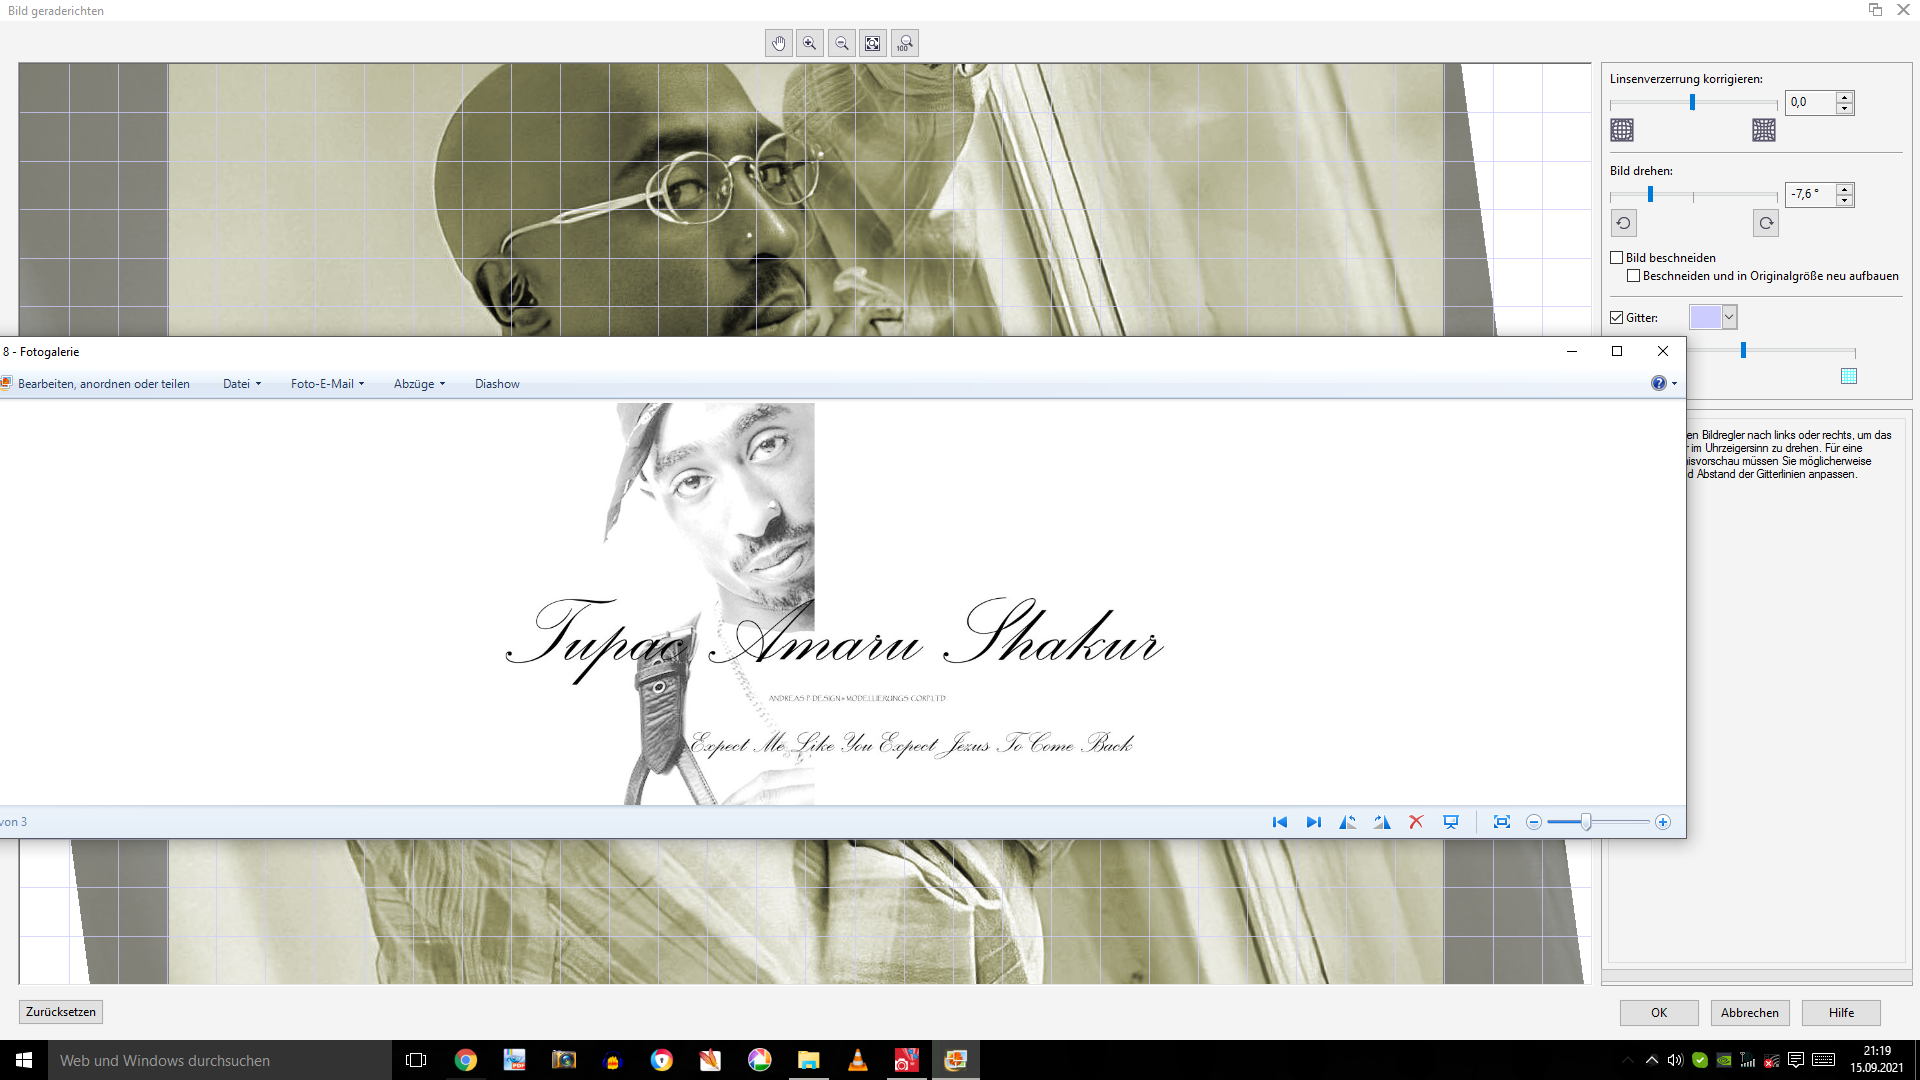1920x1080 pixels.
Task: Increase lens distortion value with up arrow
Action: click(x=1845, y=97)
